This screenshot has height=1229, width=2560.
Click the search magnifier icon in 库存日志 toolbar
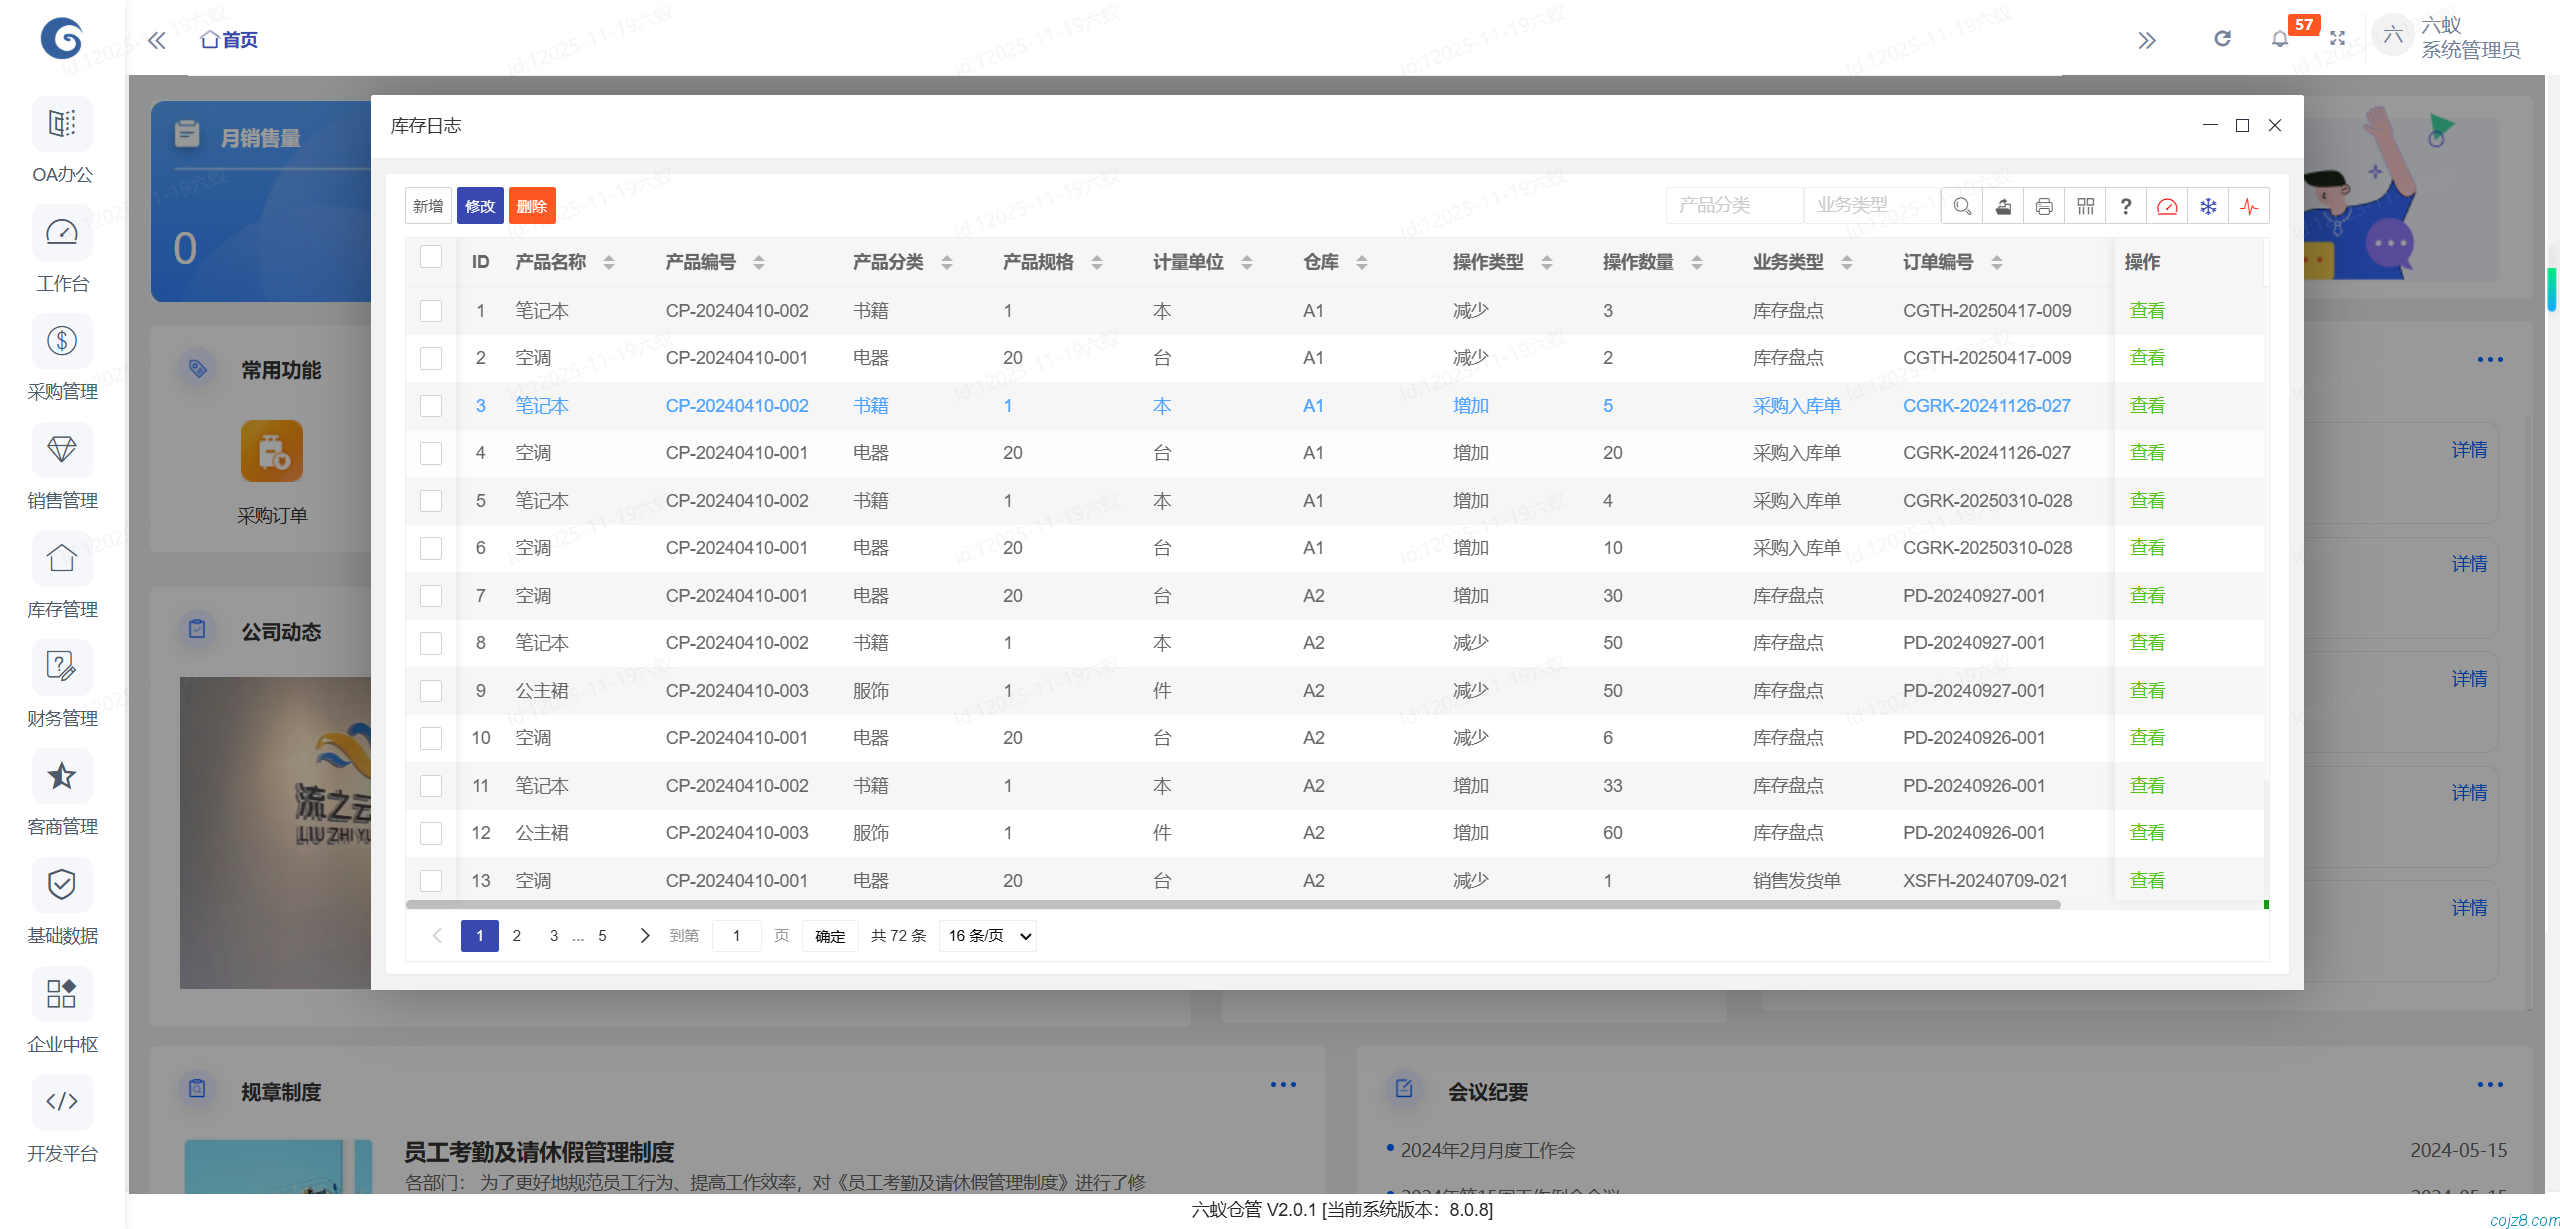[x=1962, y=205]
